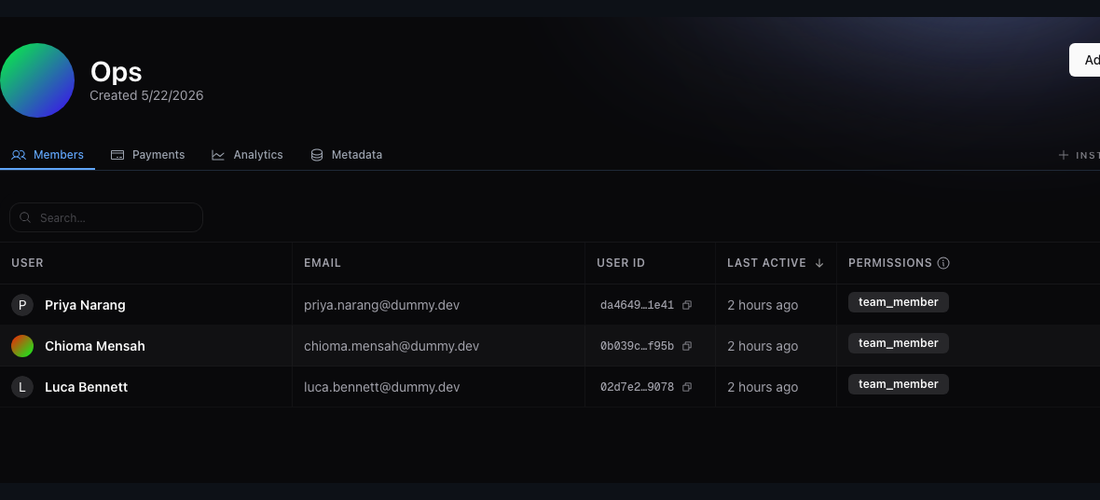Copy Priya Narang's user ID
The image size is (1100, 500).
[x=687, y=305]
